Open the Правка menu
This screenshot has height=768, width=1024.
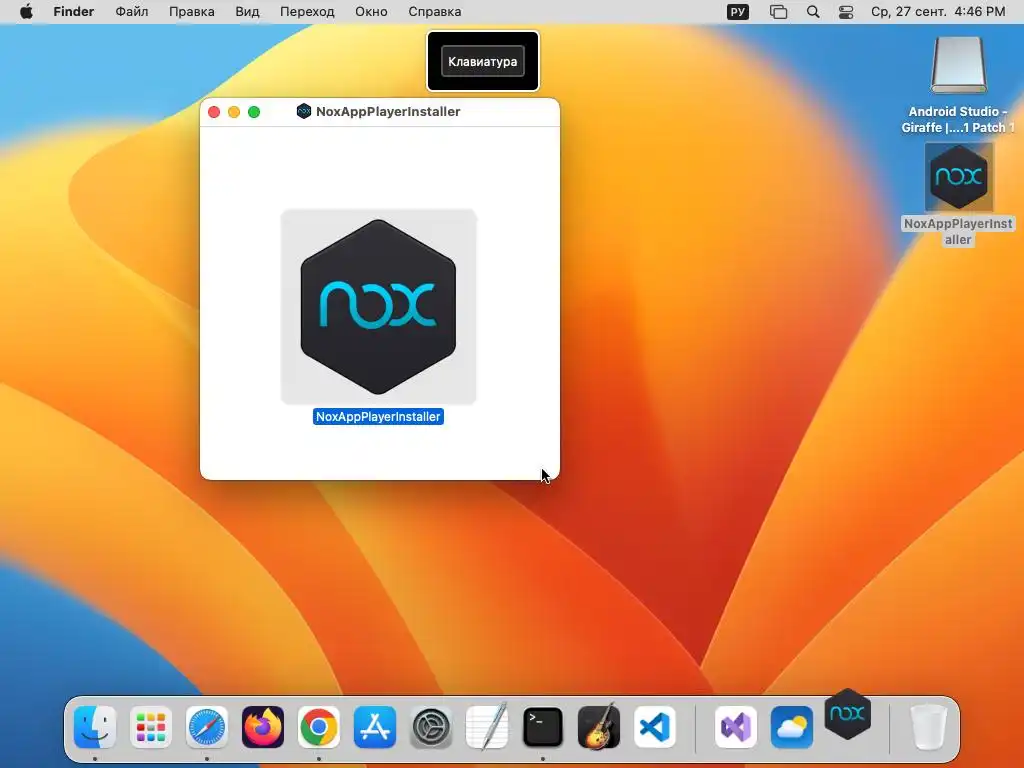coord(191,12)
